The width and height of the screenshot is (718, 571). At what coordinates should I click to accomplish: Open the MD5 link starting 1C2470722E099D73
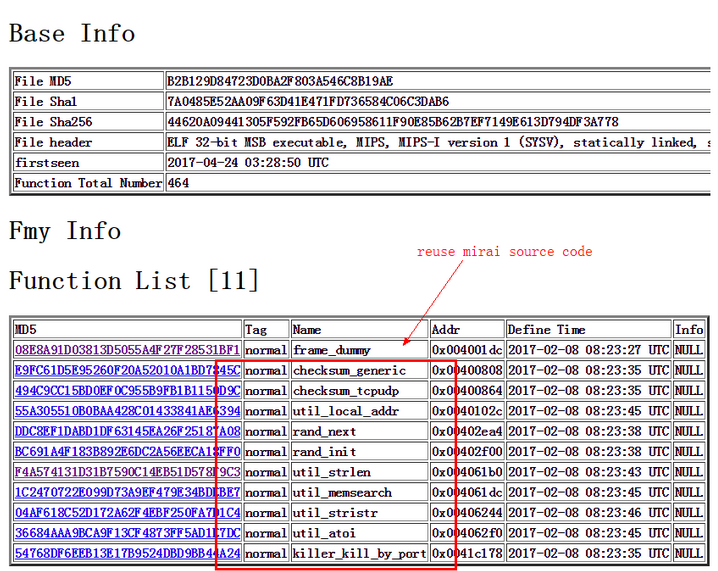(x=127, y=492)
